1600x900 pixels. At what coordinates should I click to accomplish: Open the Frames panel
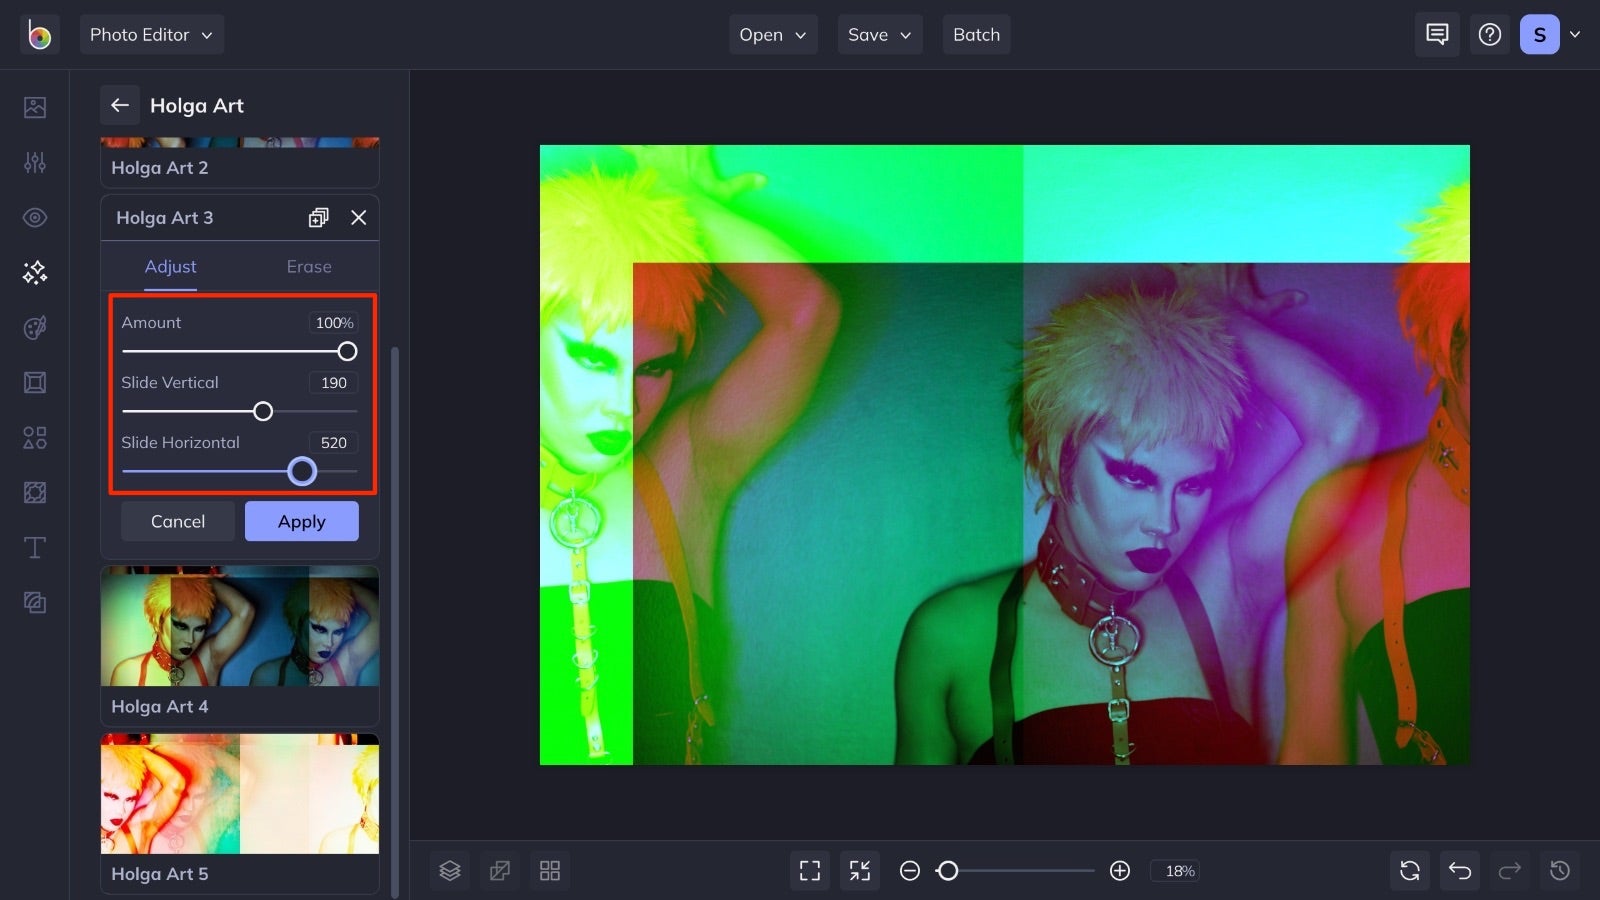click(x=34, y=382)
